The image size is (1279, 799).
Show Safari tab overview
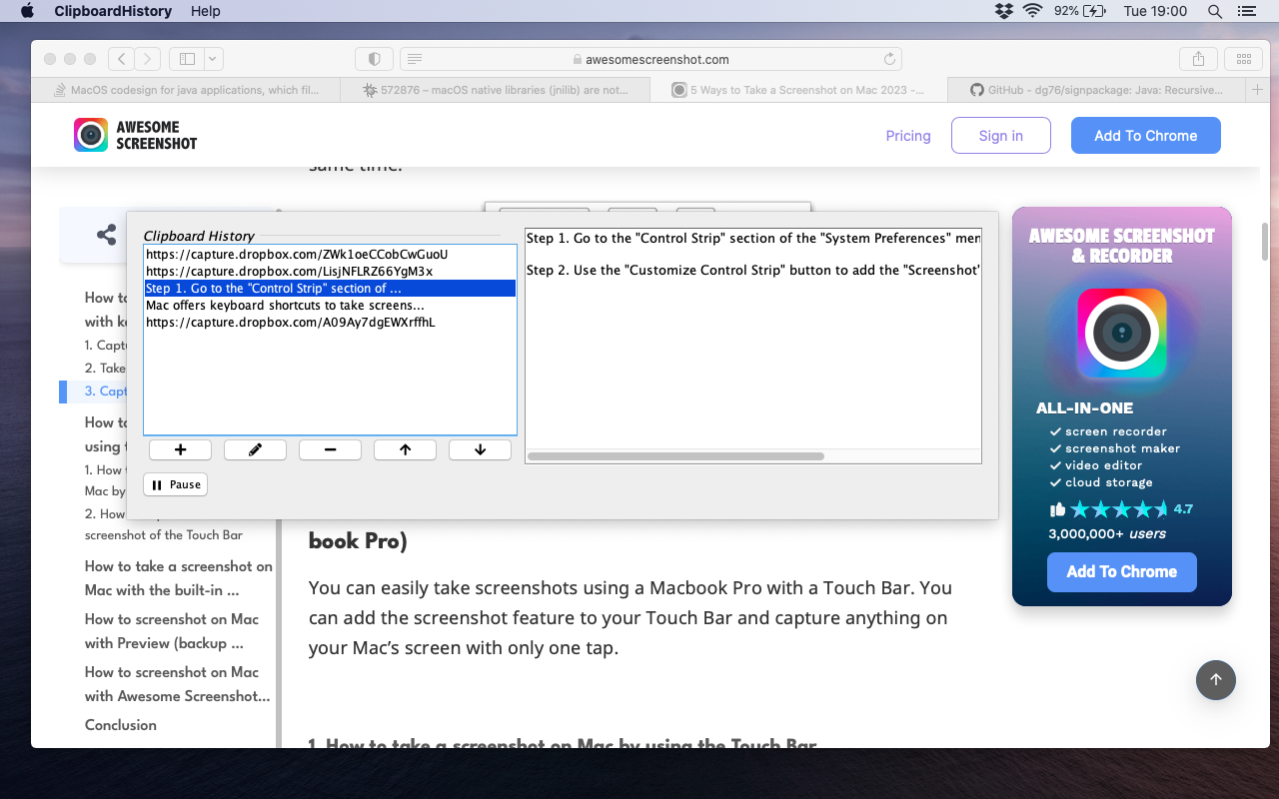point(1244,59)
